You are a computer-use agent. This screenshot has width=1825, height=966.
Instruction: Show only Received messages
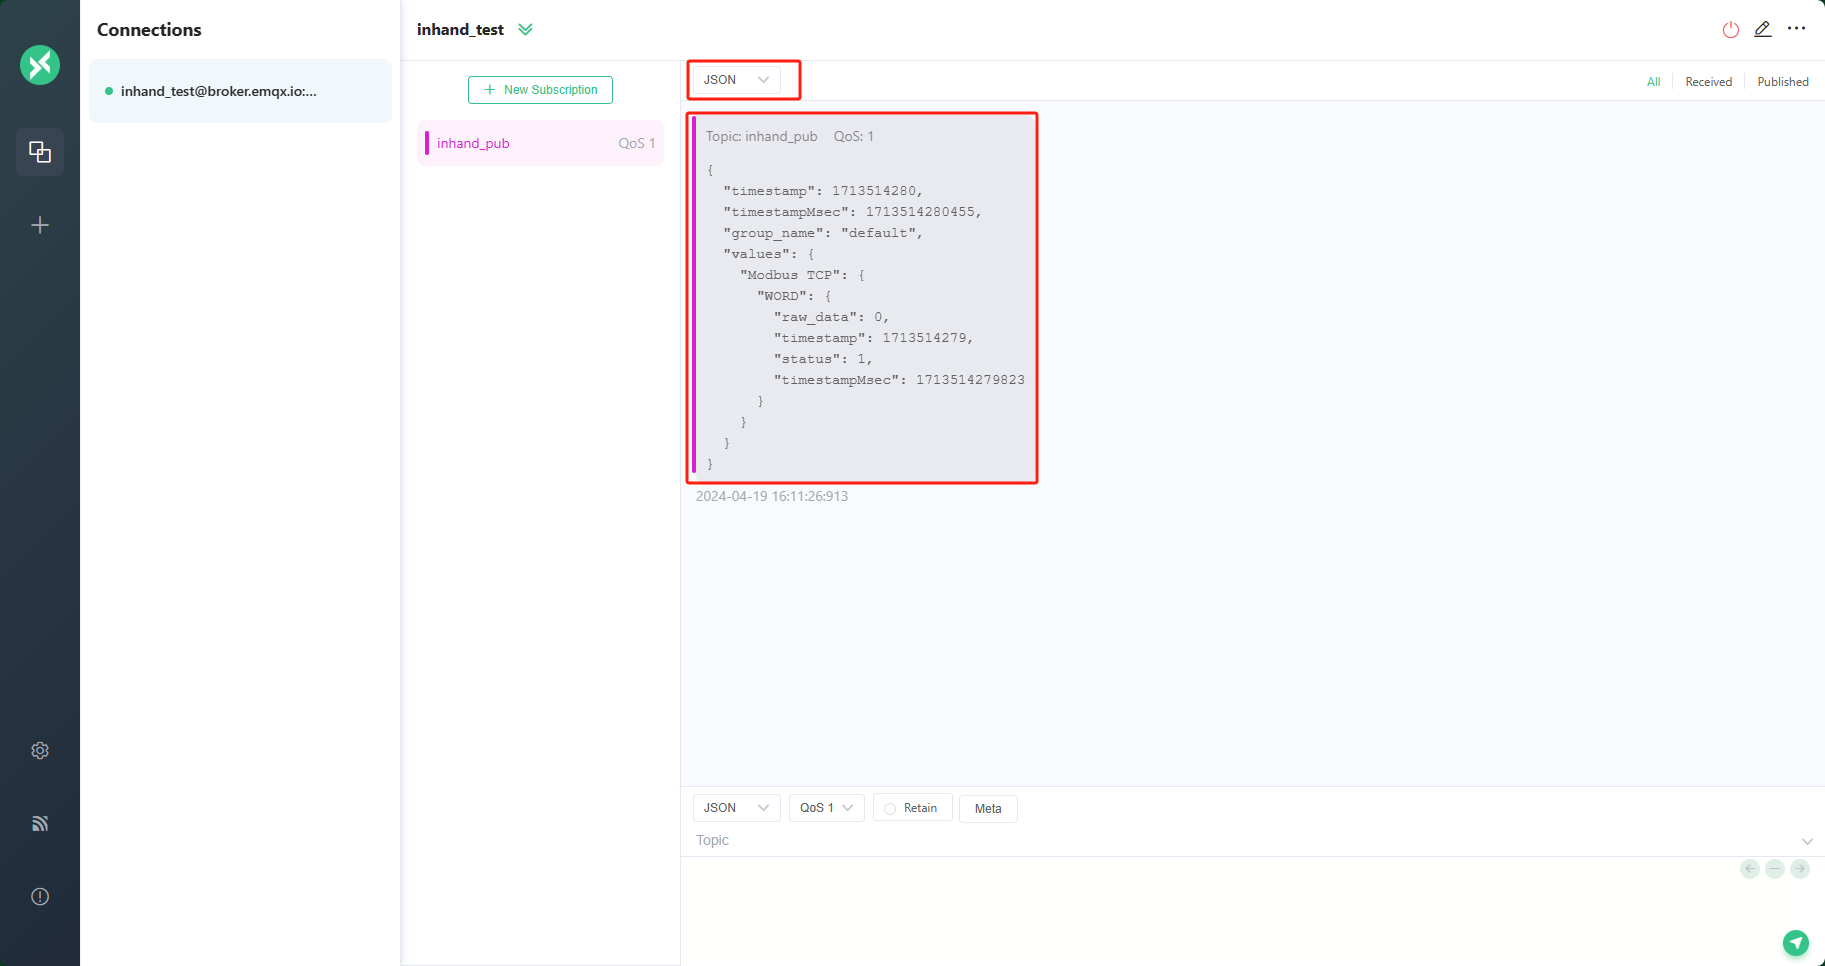pos(1708,82)
